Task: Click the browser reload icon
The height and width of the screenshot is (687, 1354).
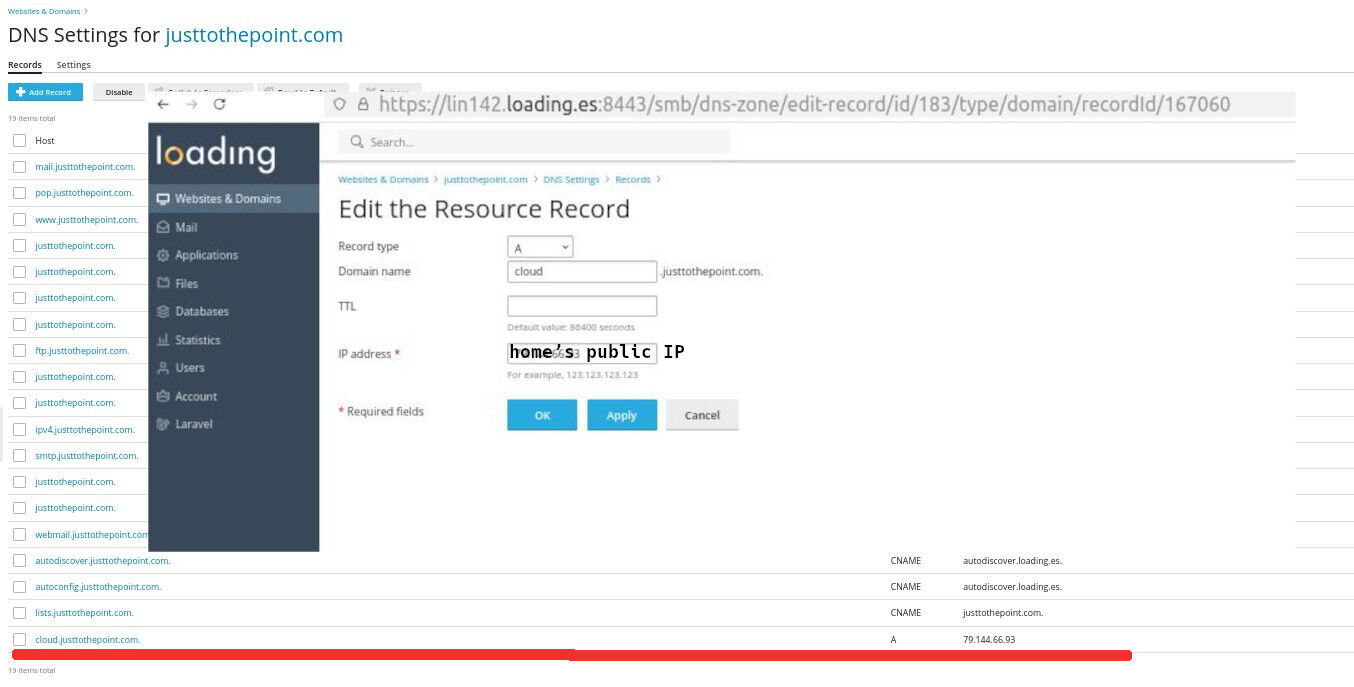Action: click(220, 104)
